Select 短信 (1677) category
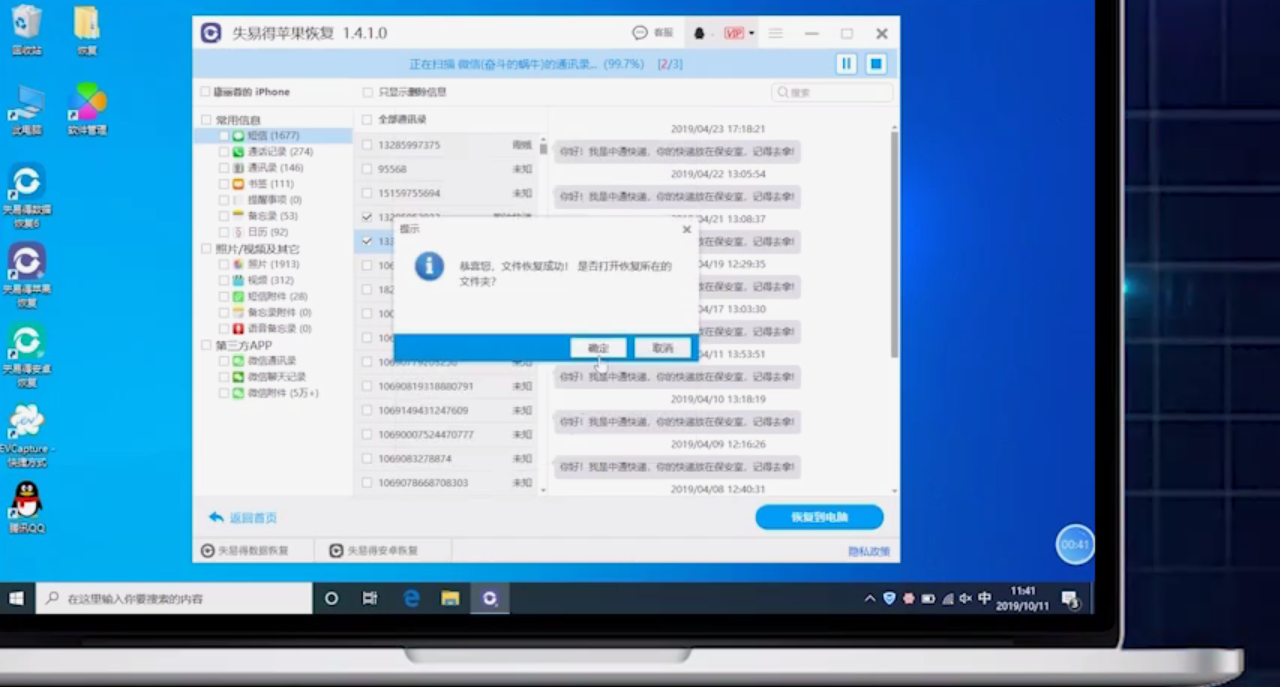1280x687 pixels. click(x=273, y=136)
